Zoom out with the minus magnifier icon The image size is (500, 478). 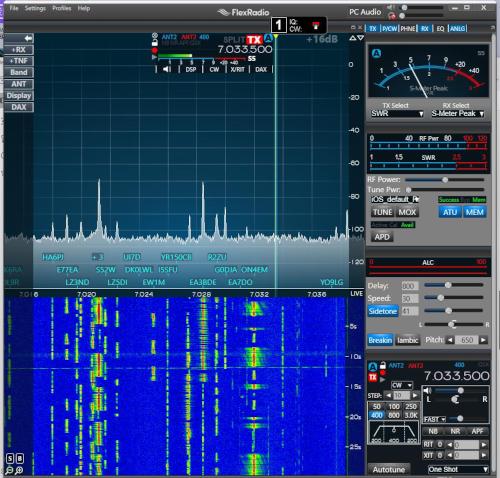[x=10, y=471]
